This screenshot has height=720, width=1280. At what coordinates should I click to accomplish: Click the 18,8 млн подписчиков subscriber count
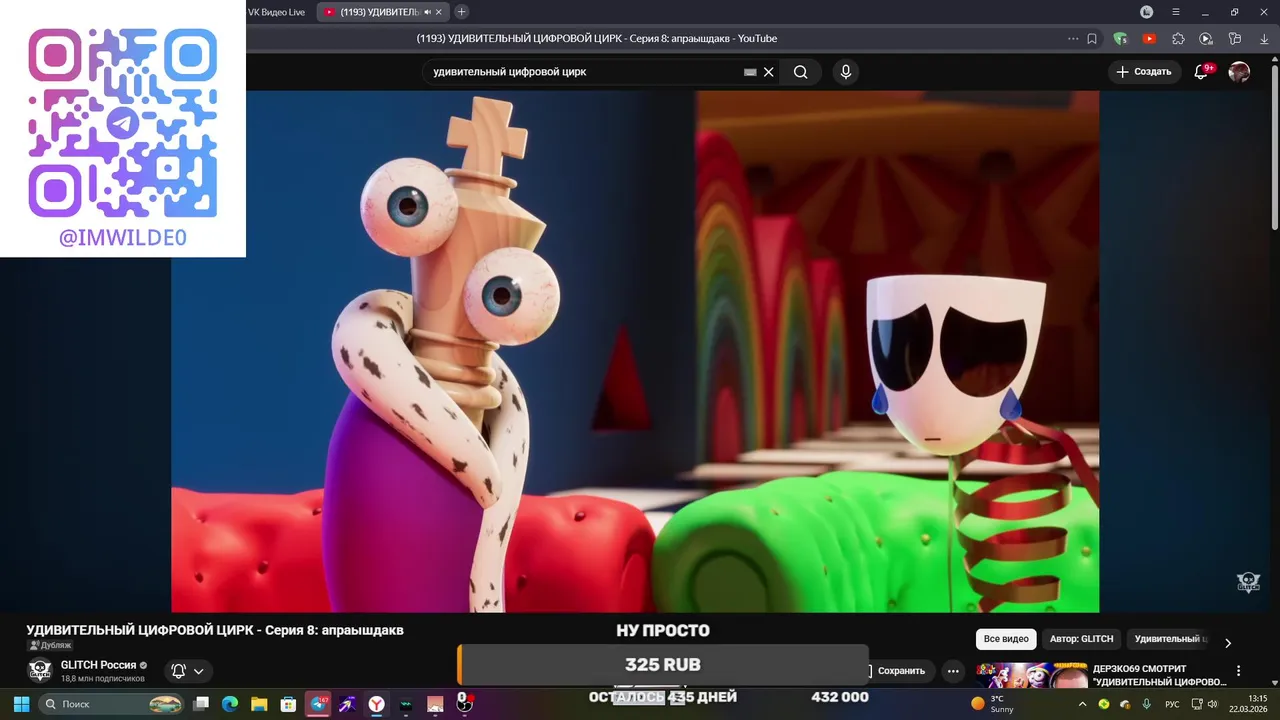click(x=103, y=679)
